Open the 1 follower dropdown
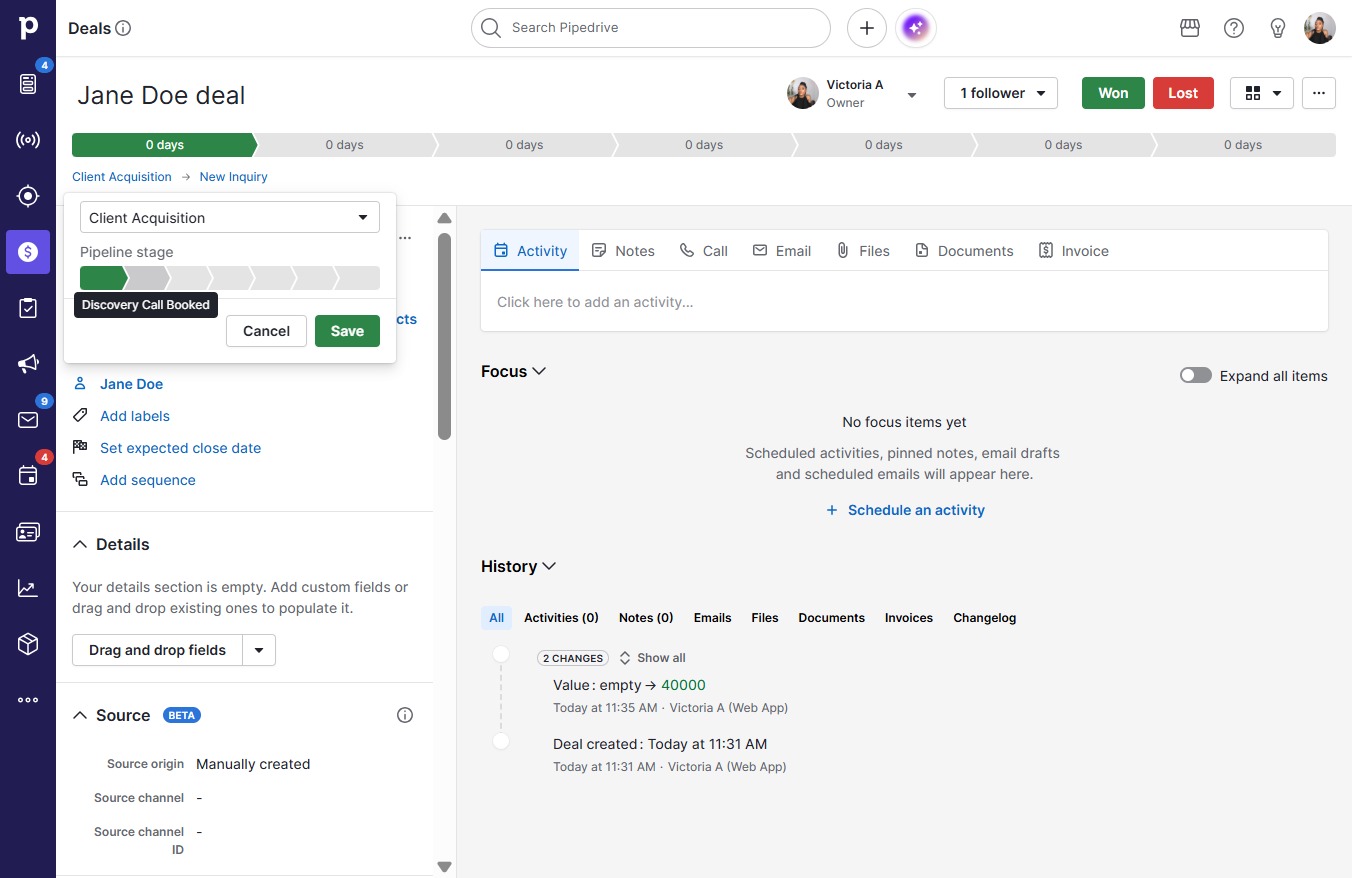1352x878 pixels. click(1001, 93)
